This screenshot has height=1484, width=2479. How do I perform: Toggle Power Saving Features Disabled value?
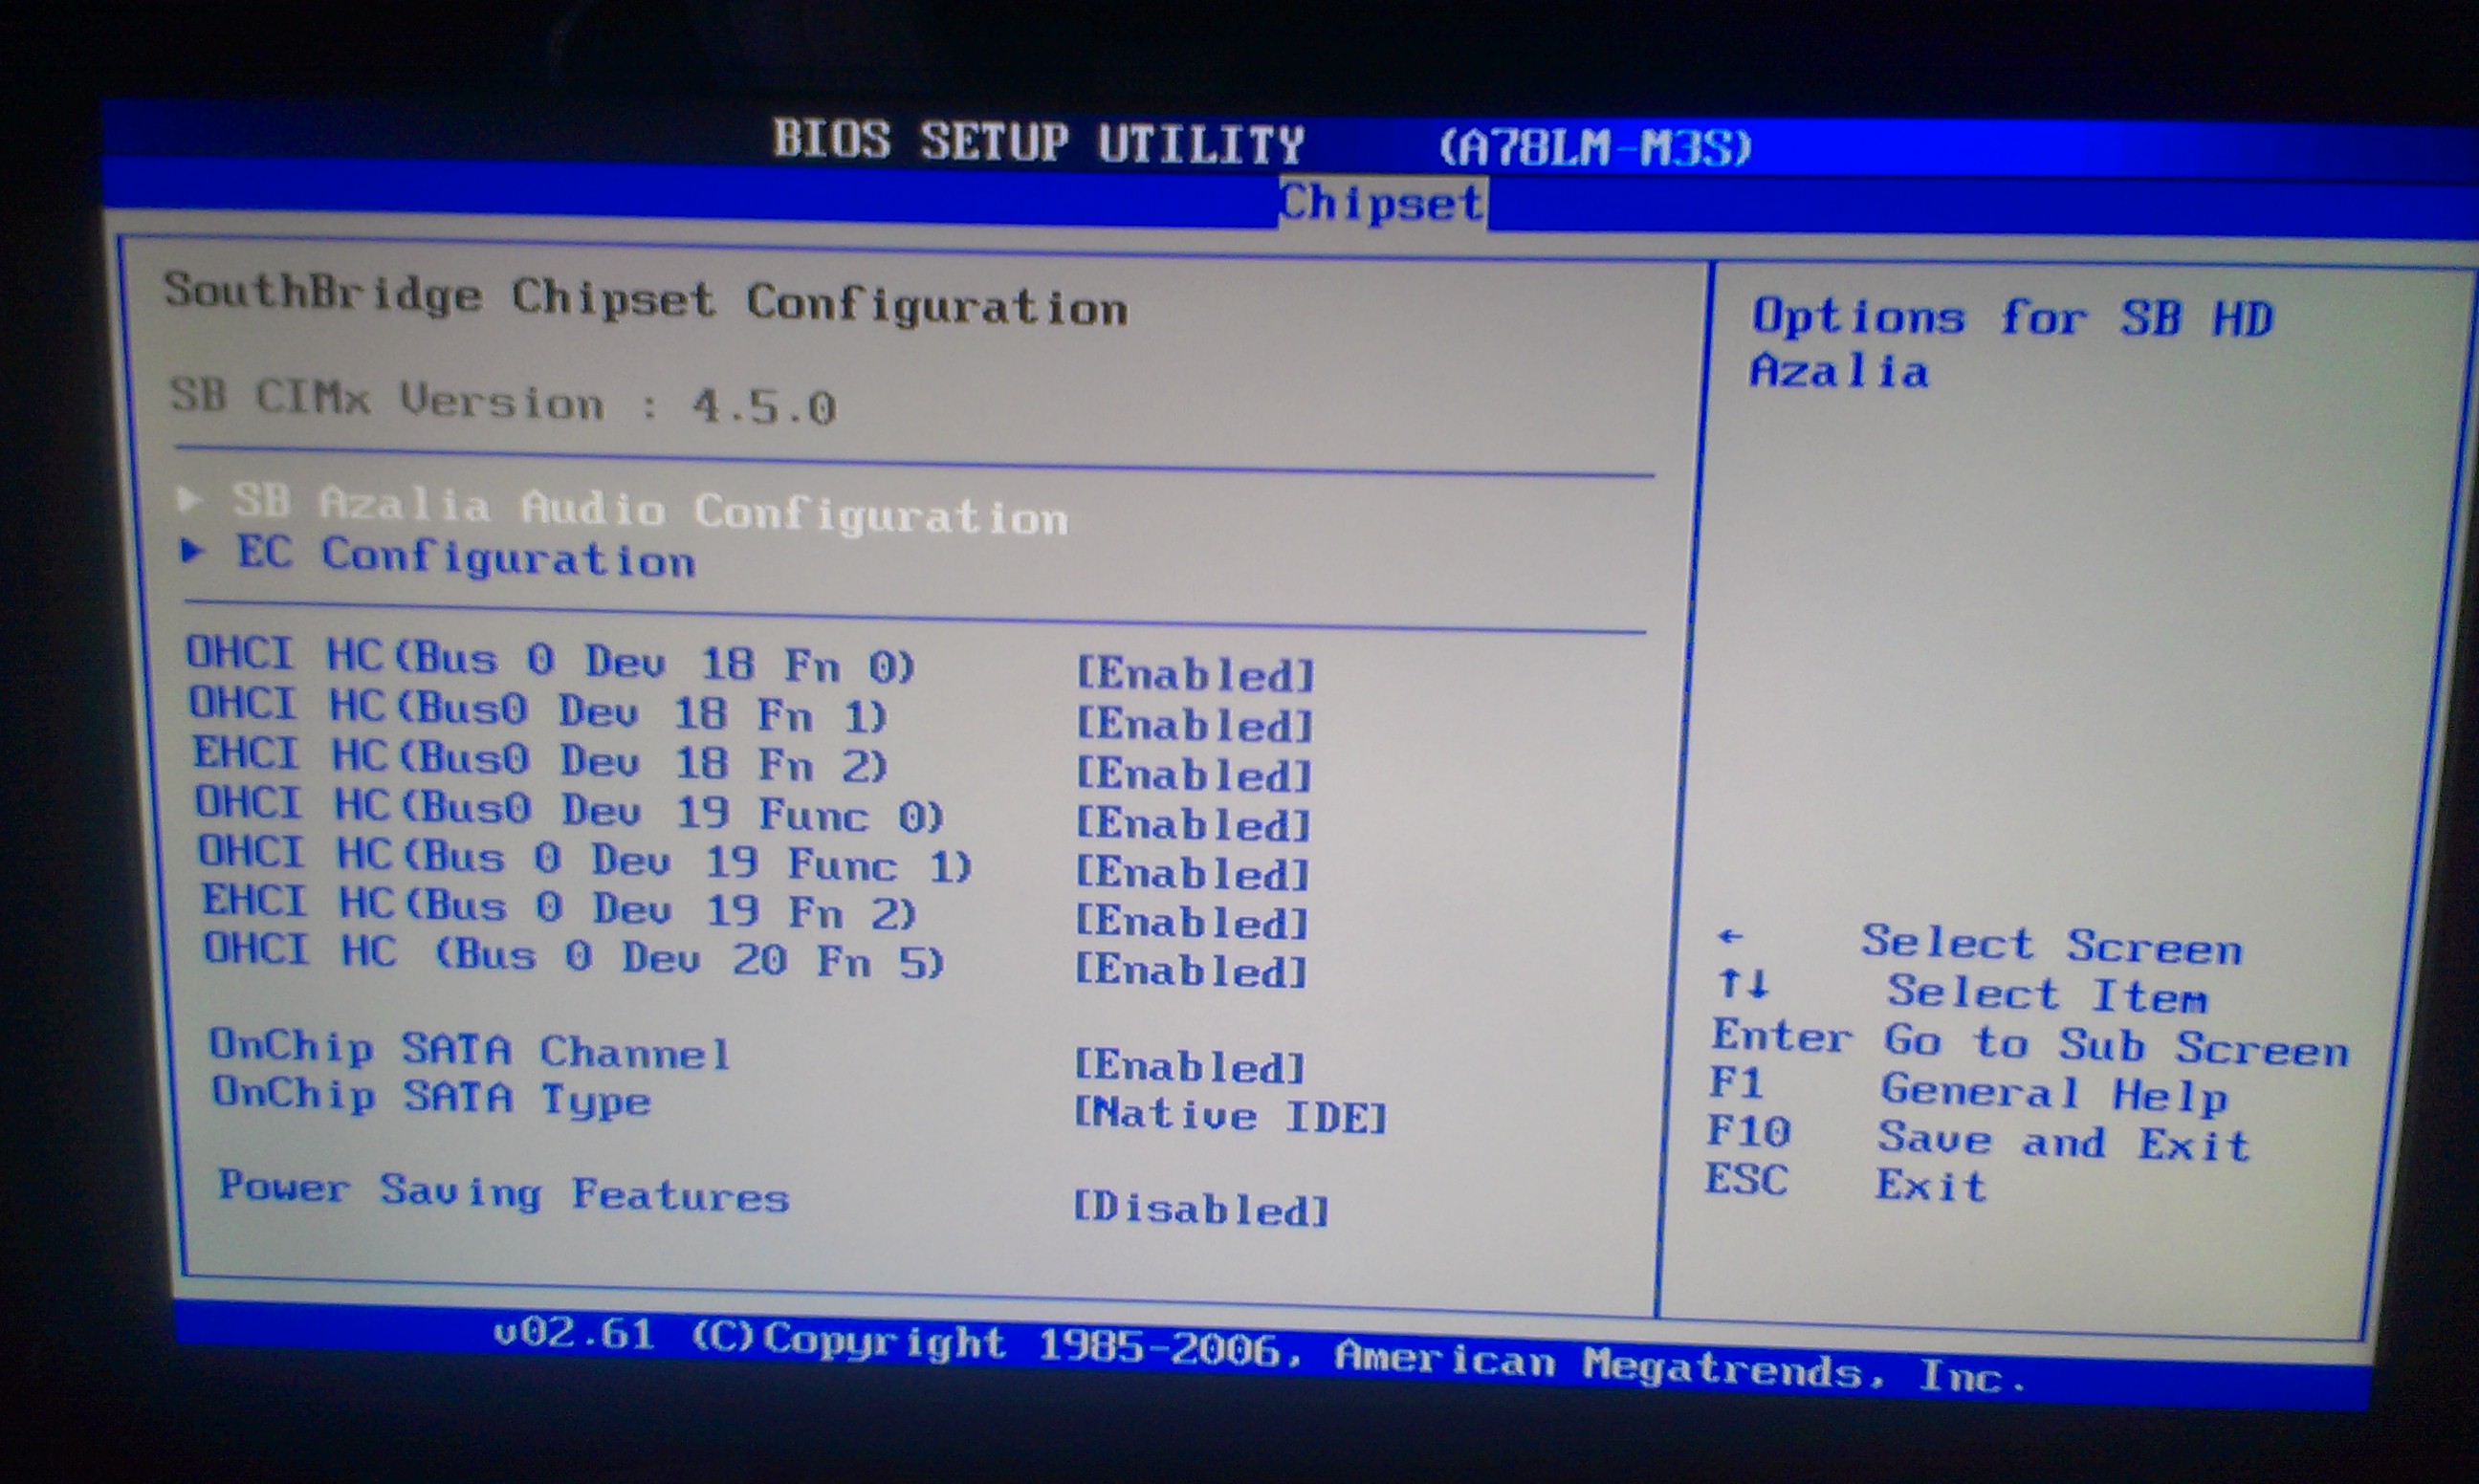click(x=1200, y=1210)
